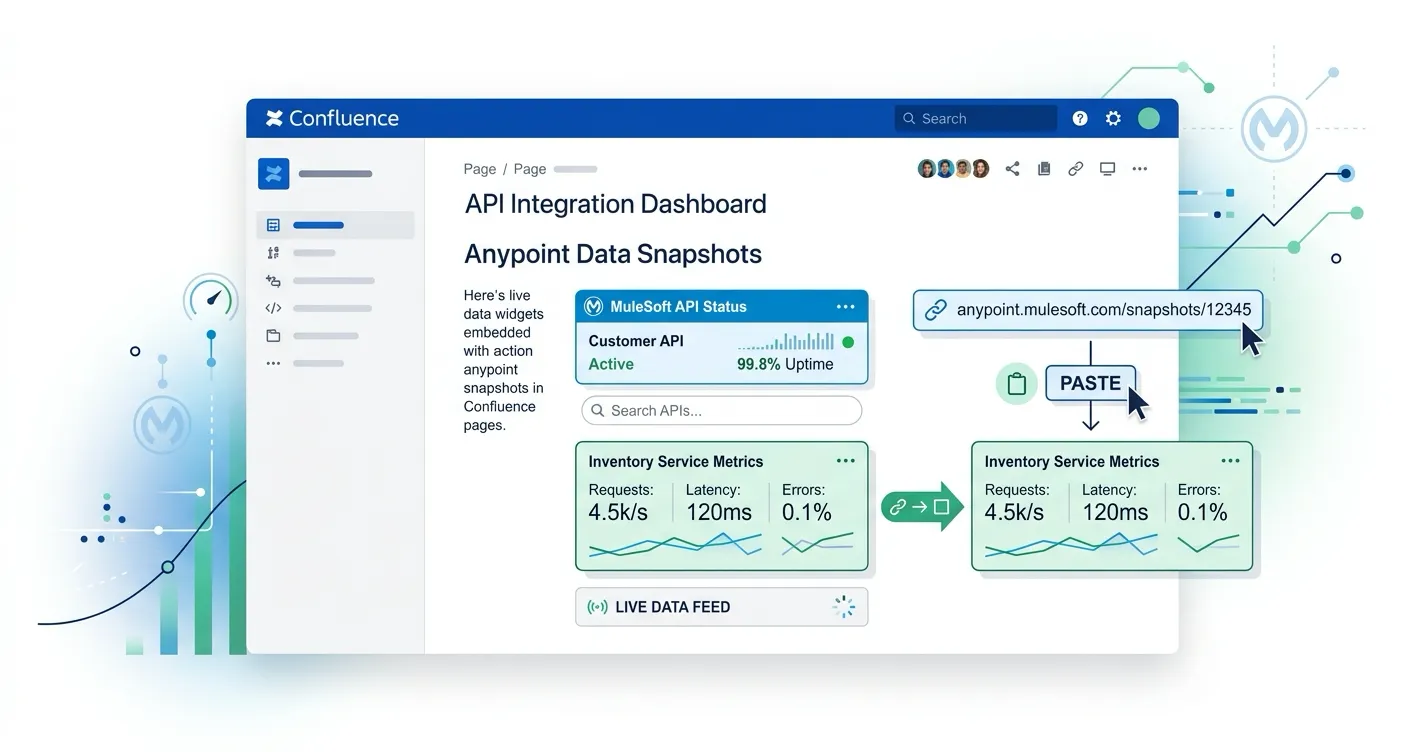Open the pages panel icon in sidebar

272,224
